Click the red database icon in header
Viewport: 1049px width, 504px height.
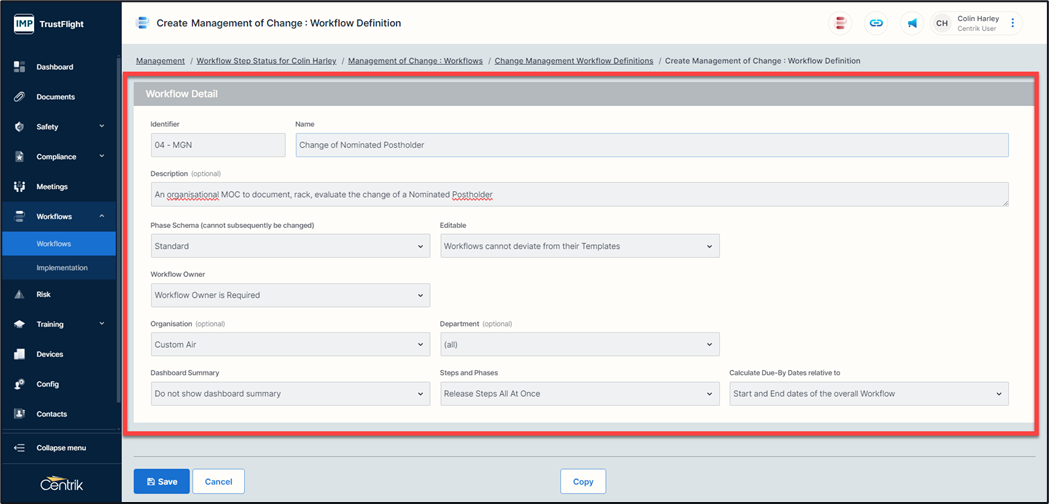click(840, 23)
